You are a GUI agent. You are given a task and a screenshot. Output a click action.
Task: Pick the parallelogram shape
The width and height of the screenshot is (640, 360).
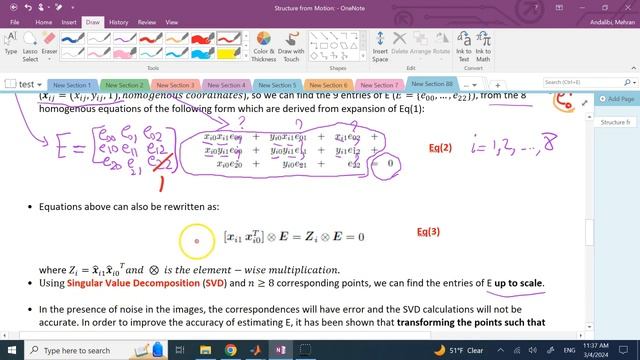344,46
